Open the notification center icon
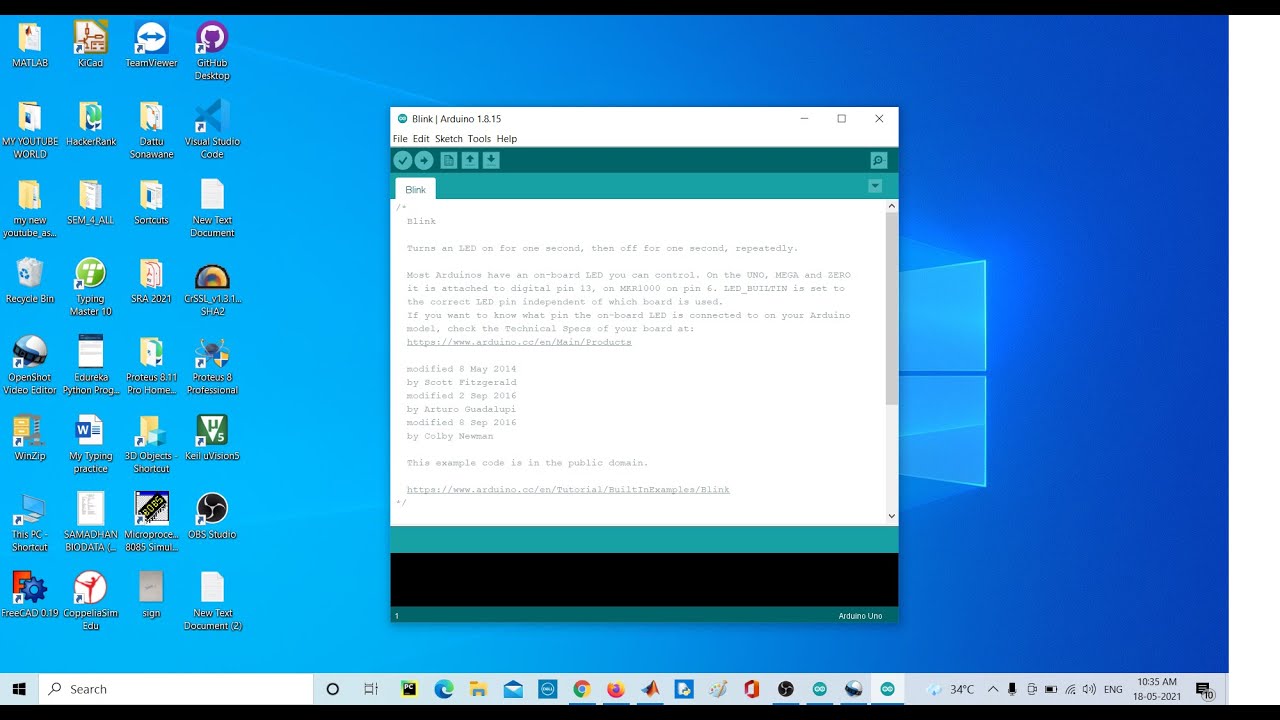 [x=1204, y=689]
